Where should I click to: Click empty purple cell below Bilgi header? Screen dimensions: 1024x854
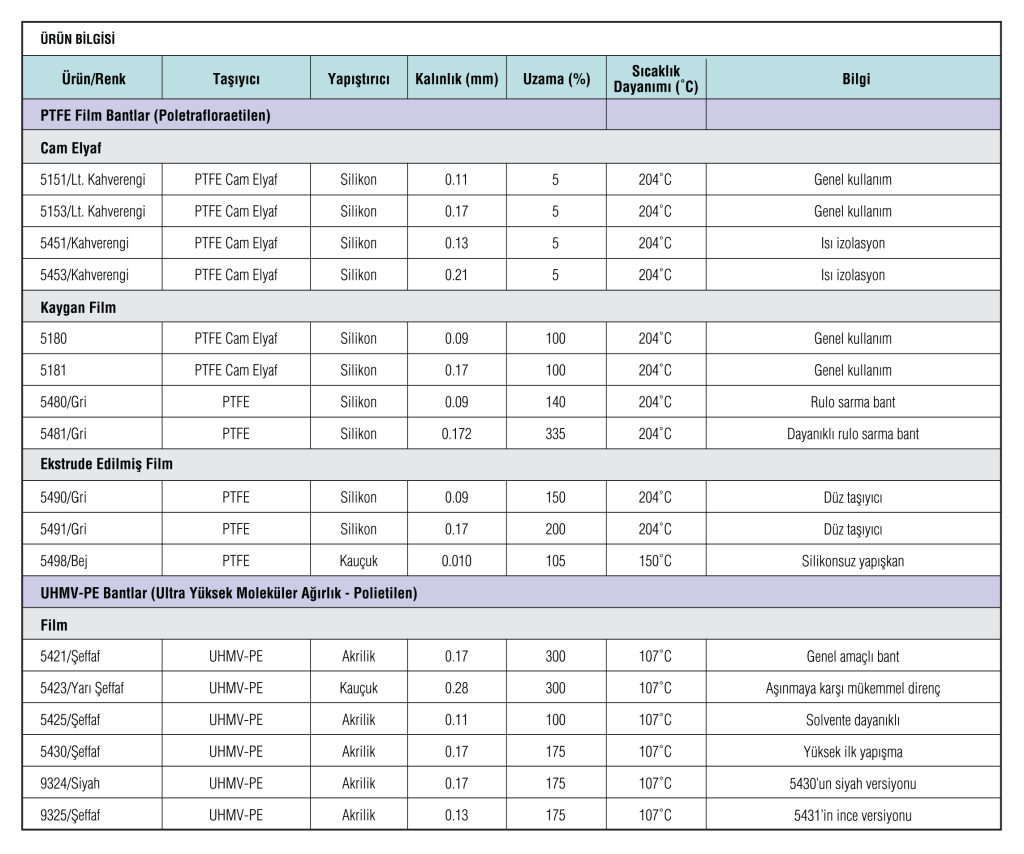click(852, 115)
